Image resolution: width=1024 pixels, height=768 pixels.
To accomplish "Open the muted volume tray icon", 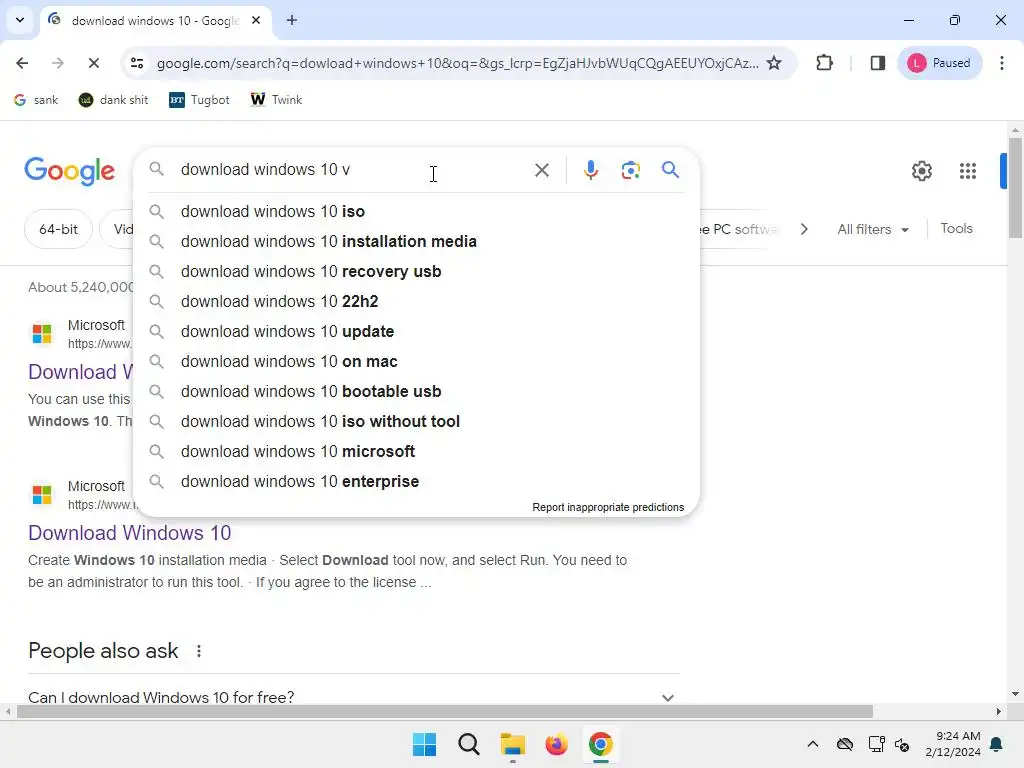I will (902, 744).
